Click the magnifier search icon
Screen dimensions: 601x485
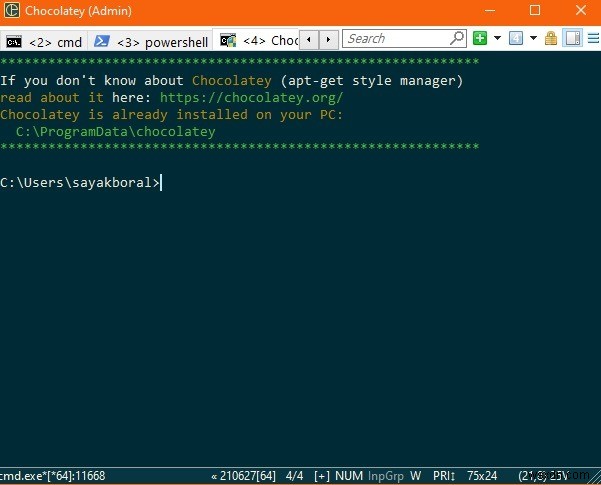(457, 38)
